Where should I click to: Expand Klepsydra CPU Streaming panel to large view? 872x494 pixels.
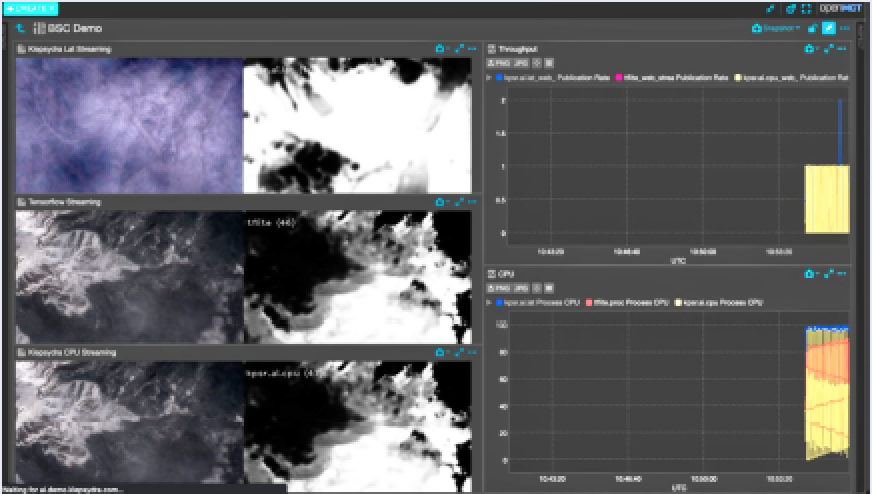[459, 352]
